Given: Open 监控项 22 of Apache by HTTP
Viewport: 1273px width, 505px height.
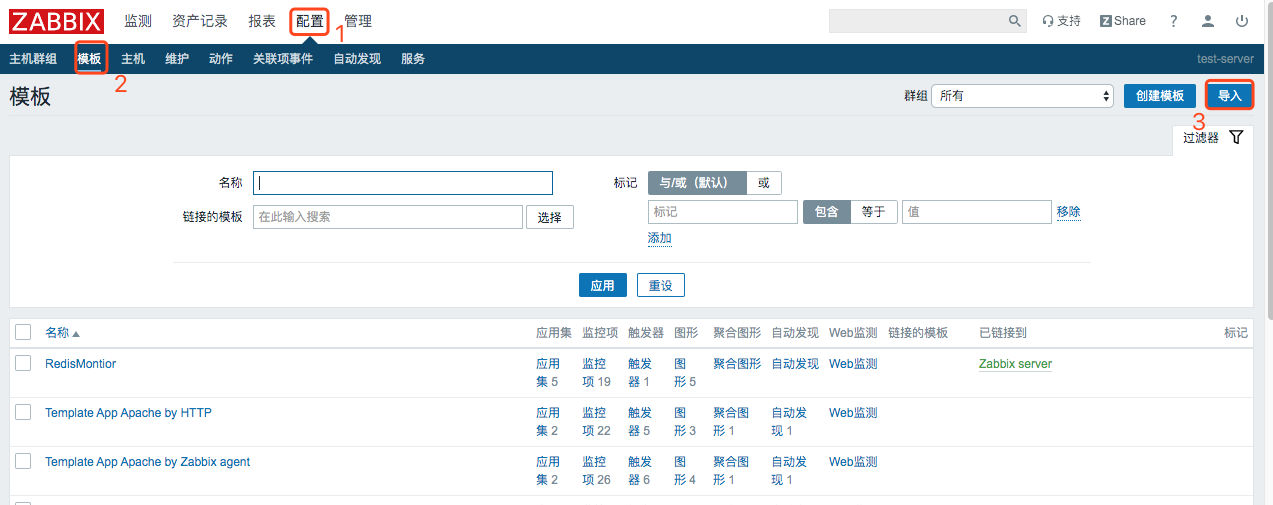Looking at the screenshot, I should tap(596, 421).
